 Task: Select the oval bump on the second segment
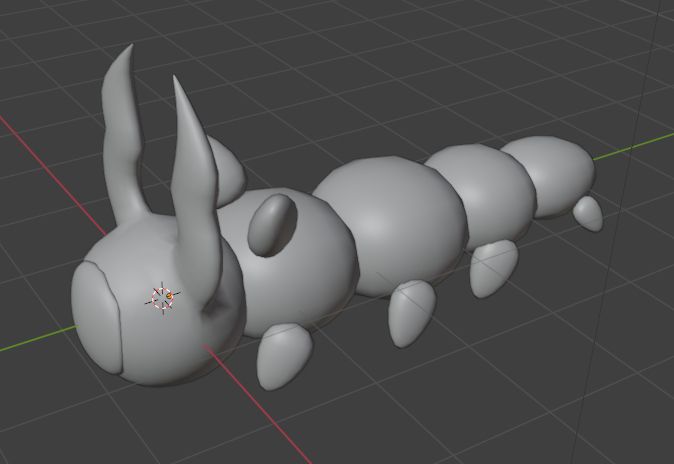(272, 225)
